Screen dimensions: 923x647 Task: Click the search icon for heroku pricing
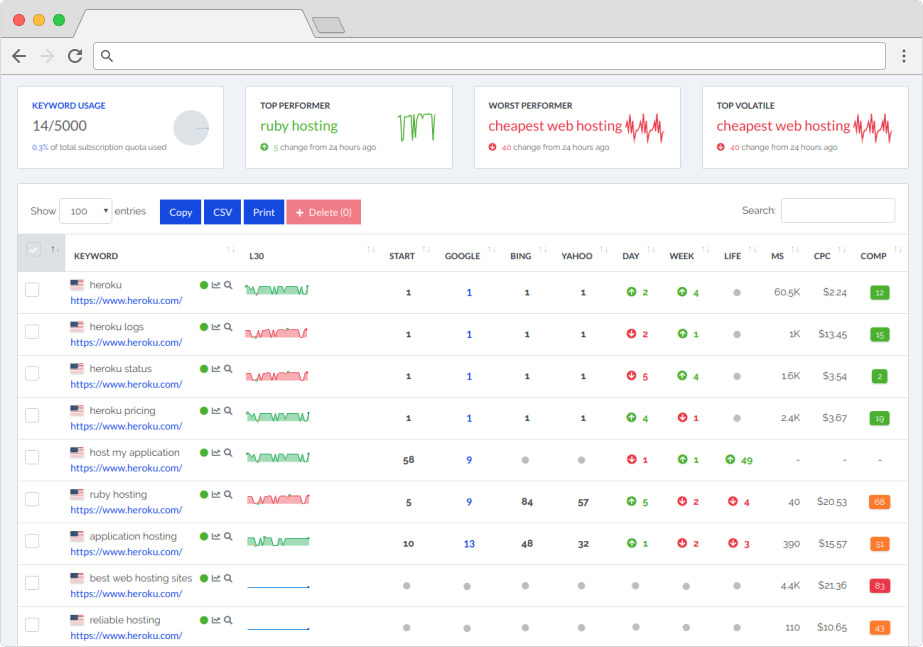(x=228, y=410)
